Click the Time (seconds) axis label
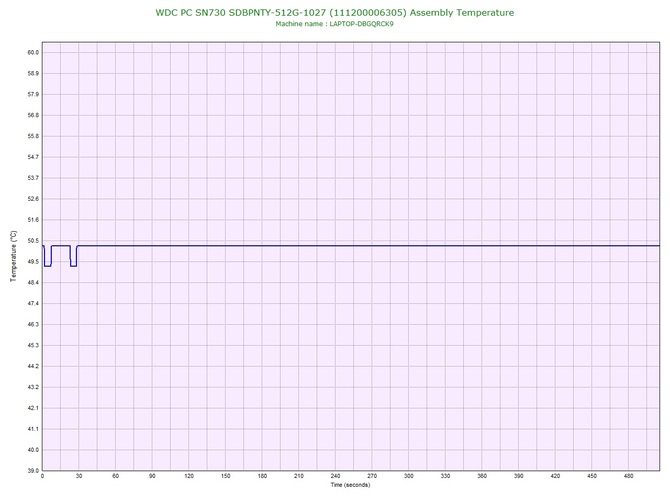 pos(350,485)
